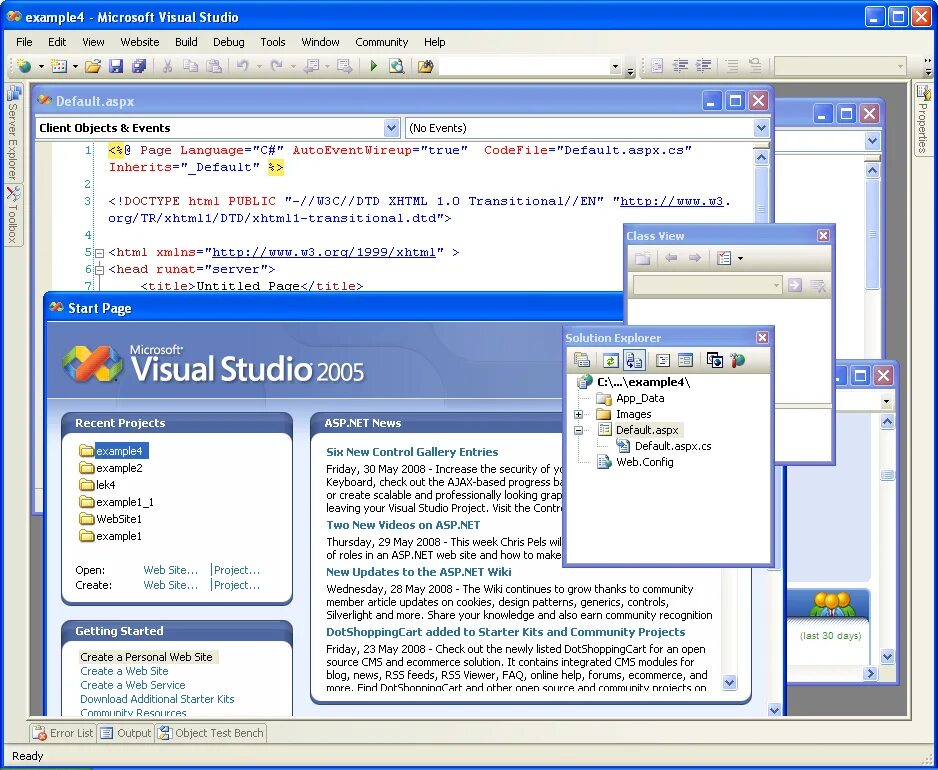Click Solution Explorer Refresh icon
Viewport: 938px width, 770px height.
[610, 360]
